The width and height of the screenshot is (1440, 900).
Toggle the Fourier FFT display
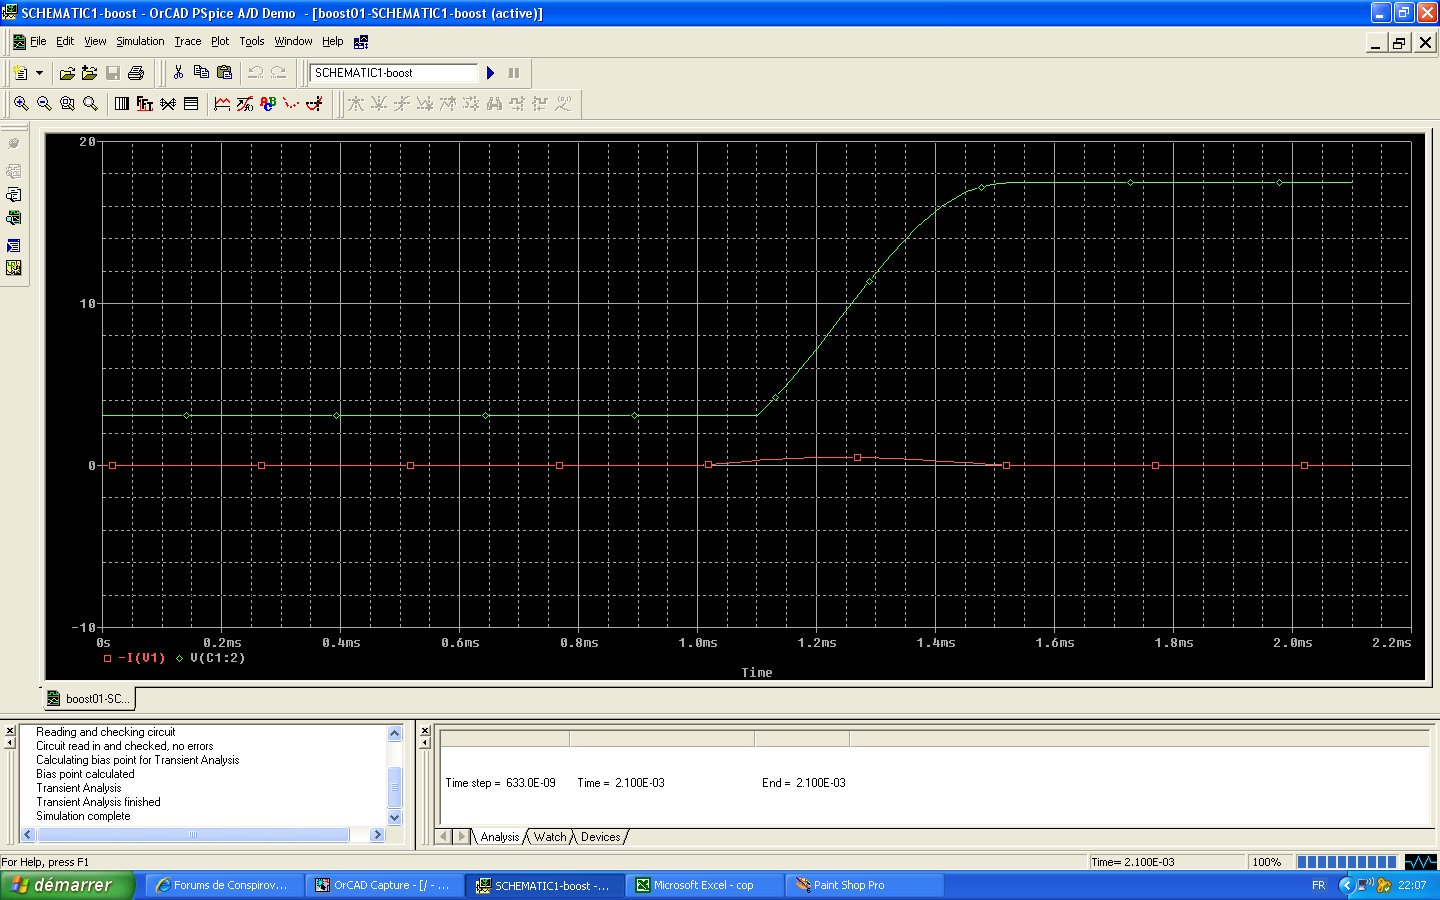(145, 103)
